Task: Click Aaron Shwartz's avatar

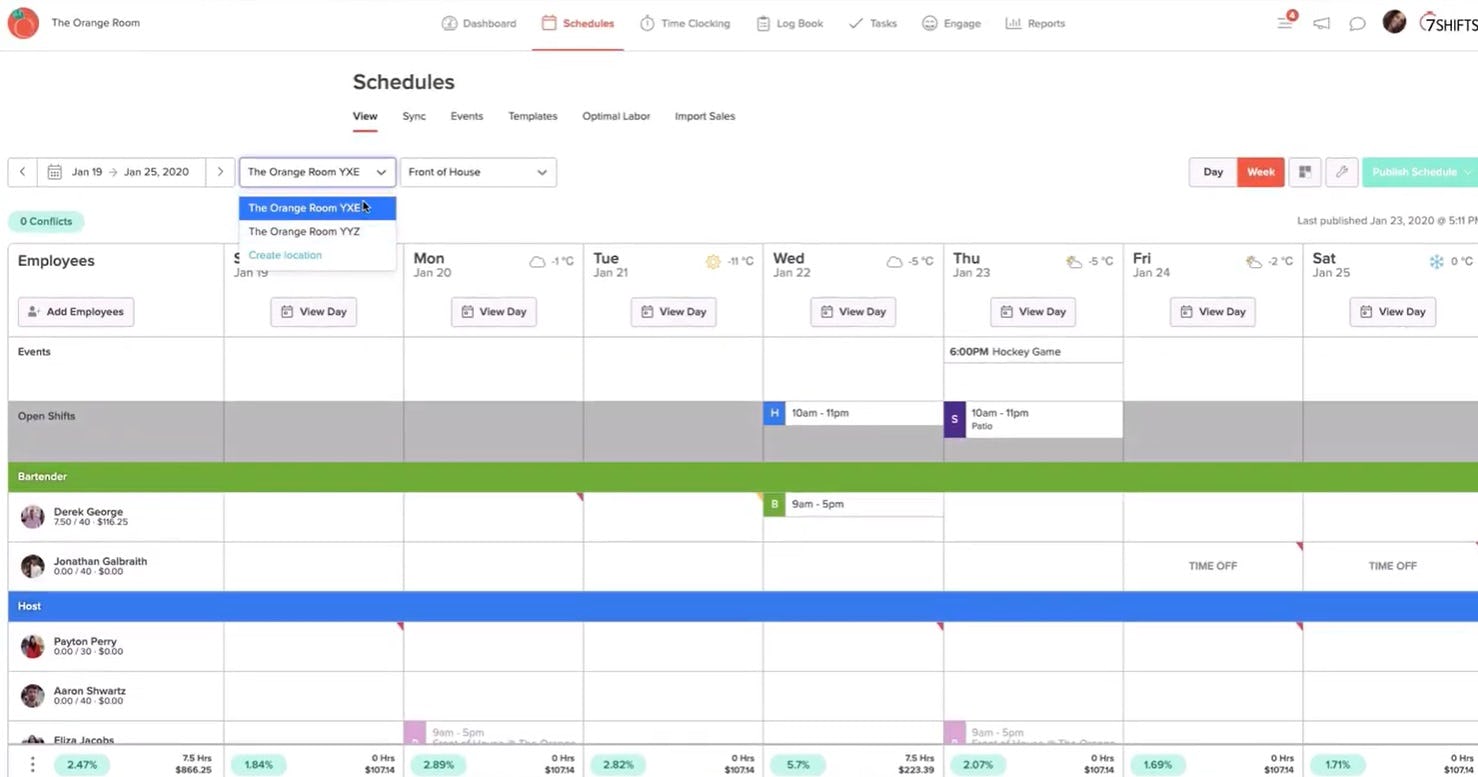Action: click(x=33, y=696)
